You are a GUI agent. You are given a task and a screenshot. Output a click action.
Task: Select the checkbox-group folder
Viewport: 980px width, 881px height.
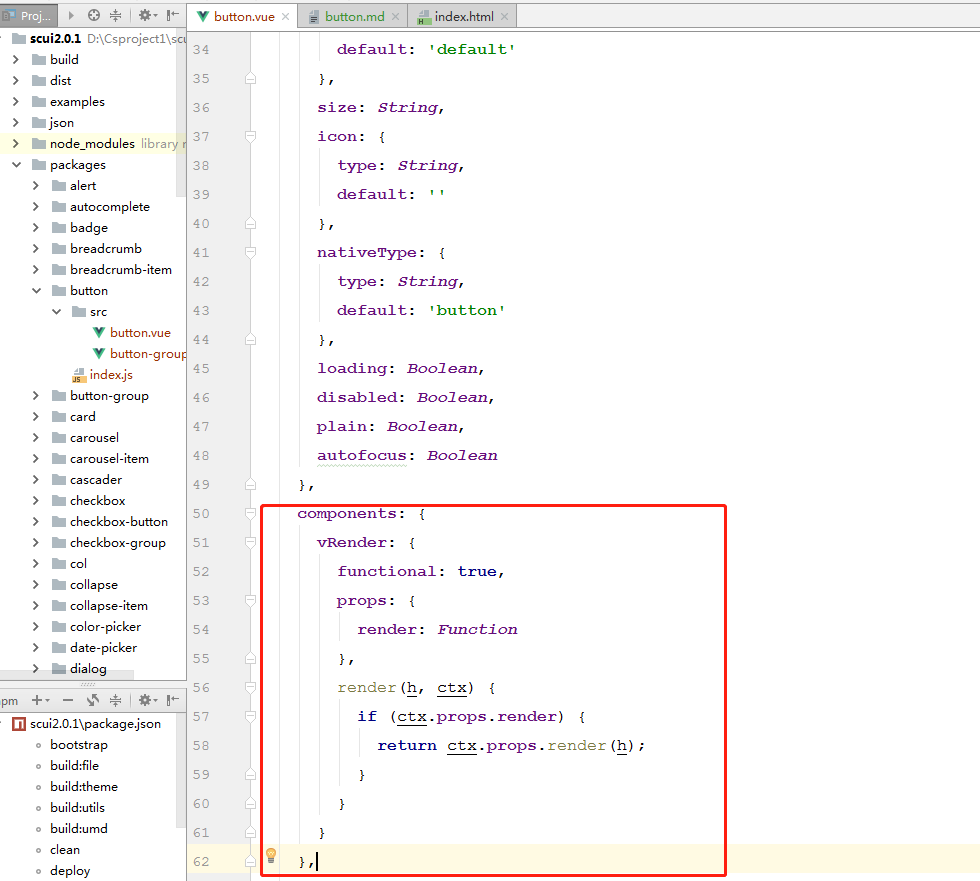118,543
